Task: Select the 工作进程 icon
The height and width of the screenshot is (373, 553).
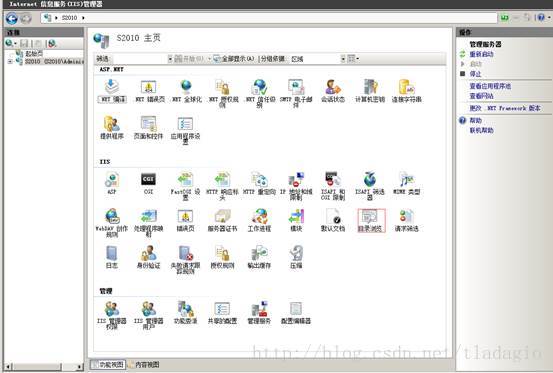Action: (259, 220)
